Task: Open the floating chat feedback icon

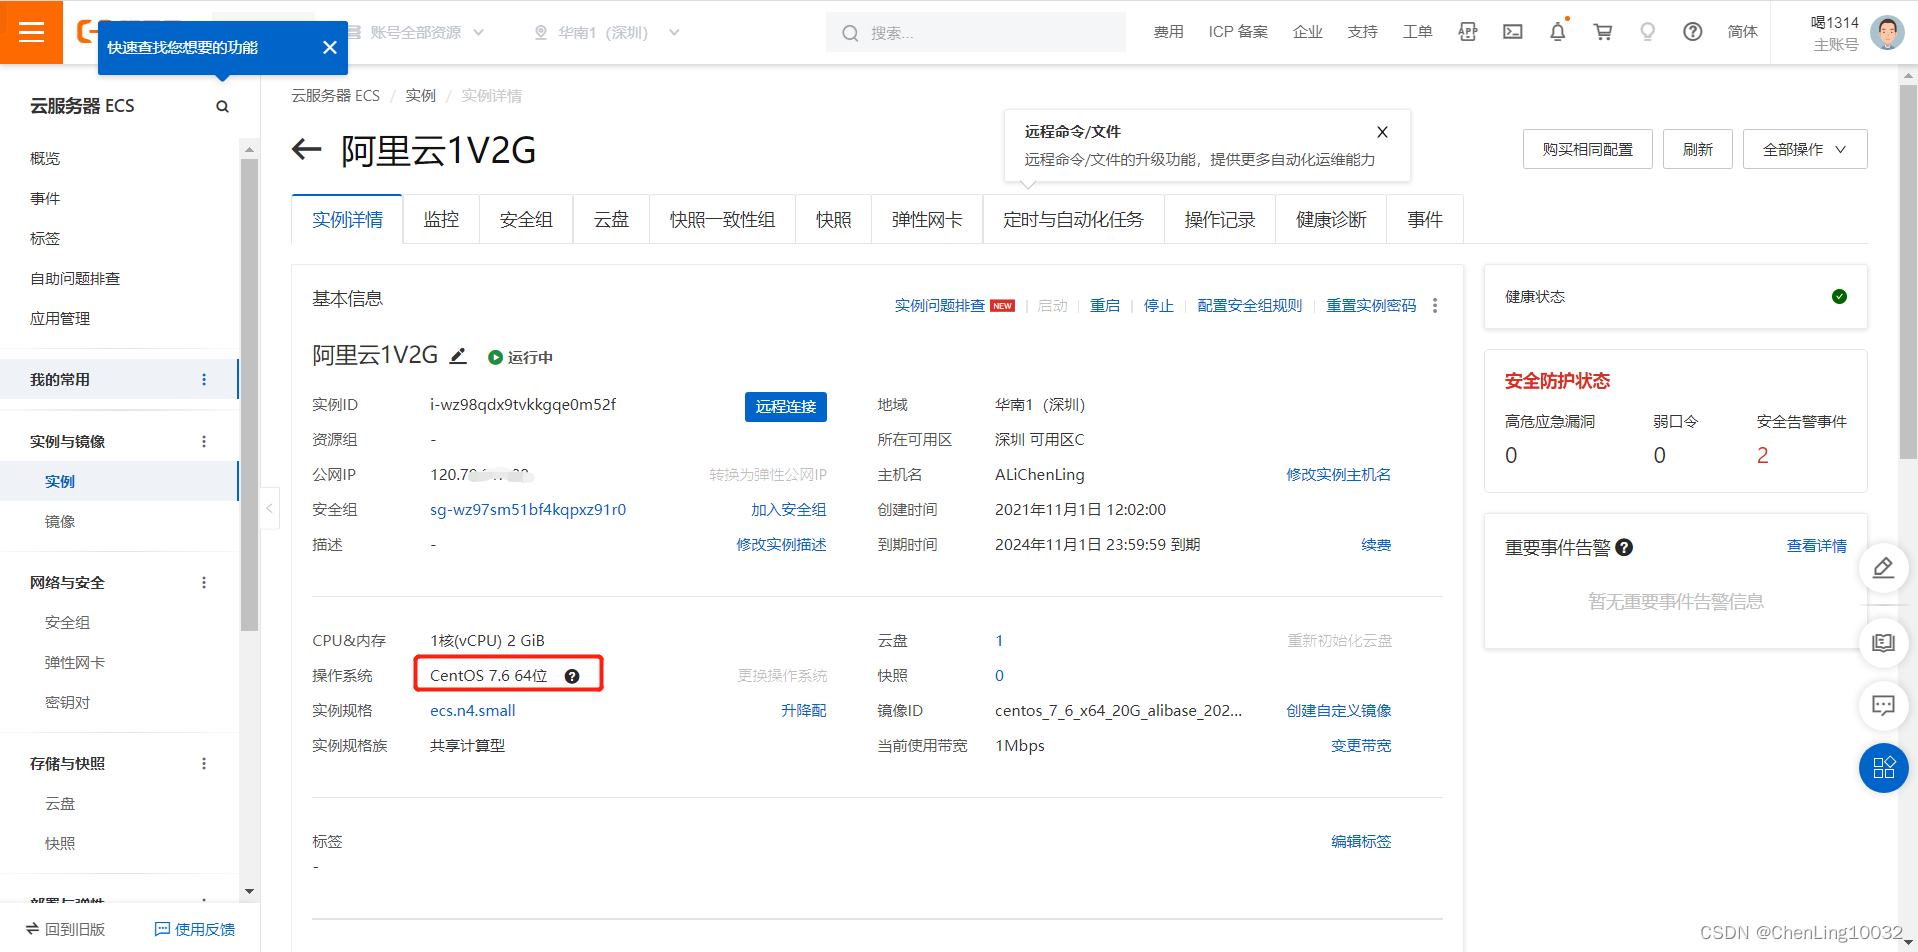Action: pos(1884,705)
